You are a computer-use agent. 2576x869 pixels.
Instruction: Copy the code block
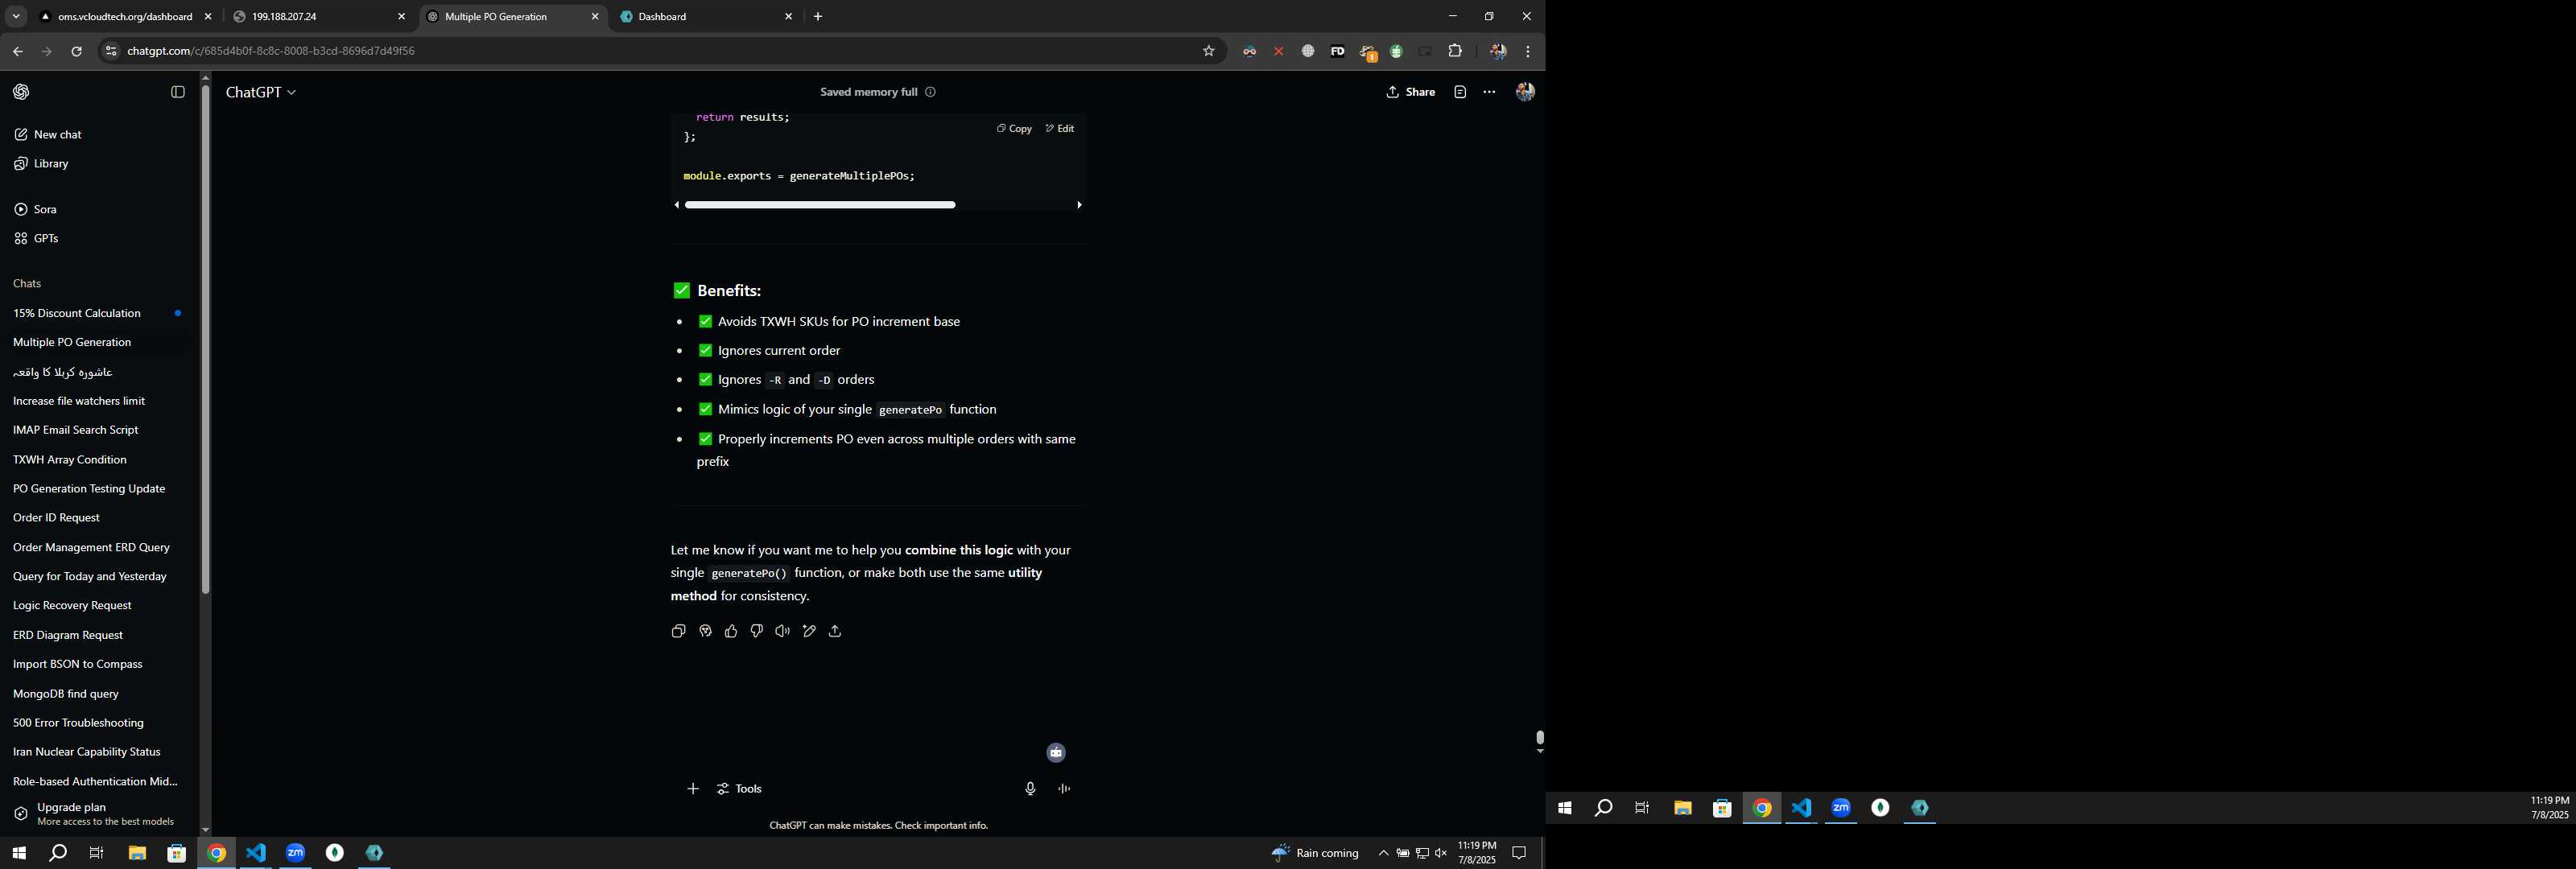[x=1014, y=128]
